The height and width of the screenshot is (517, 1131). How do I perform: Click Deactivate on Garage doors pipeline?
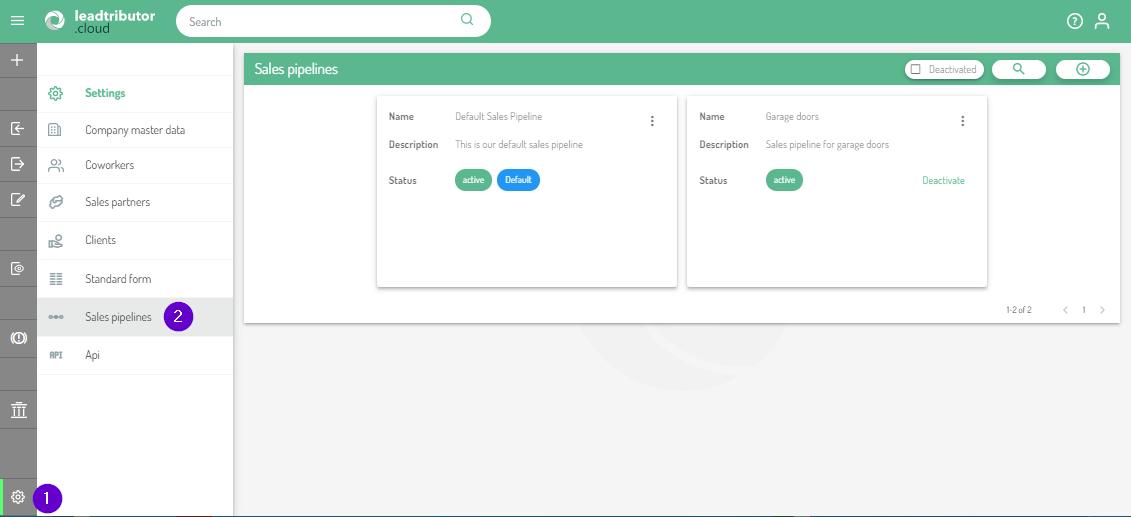coord(943,181)
